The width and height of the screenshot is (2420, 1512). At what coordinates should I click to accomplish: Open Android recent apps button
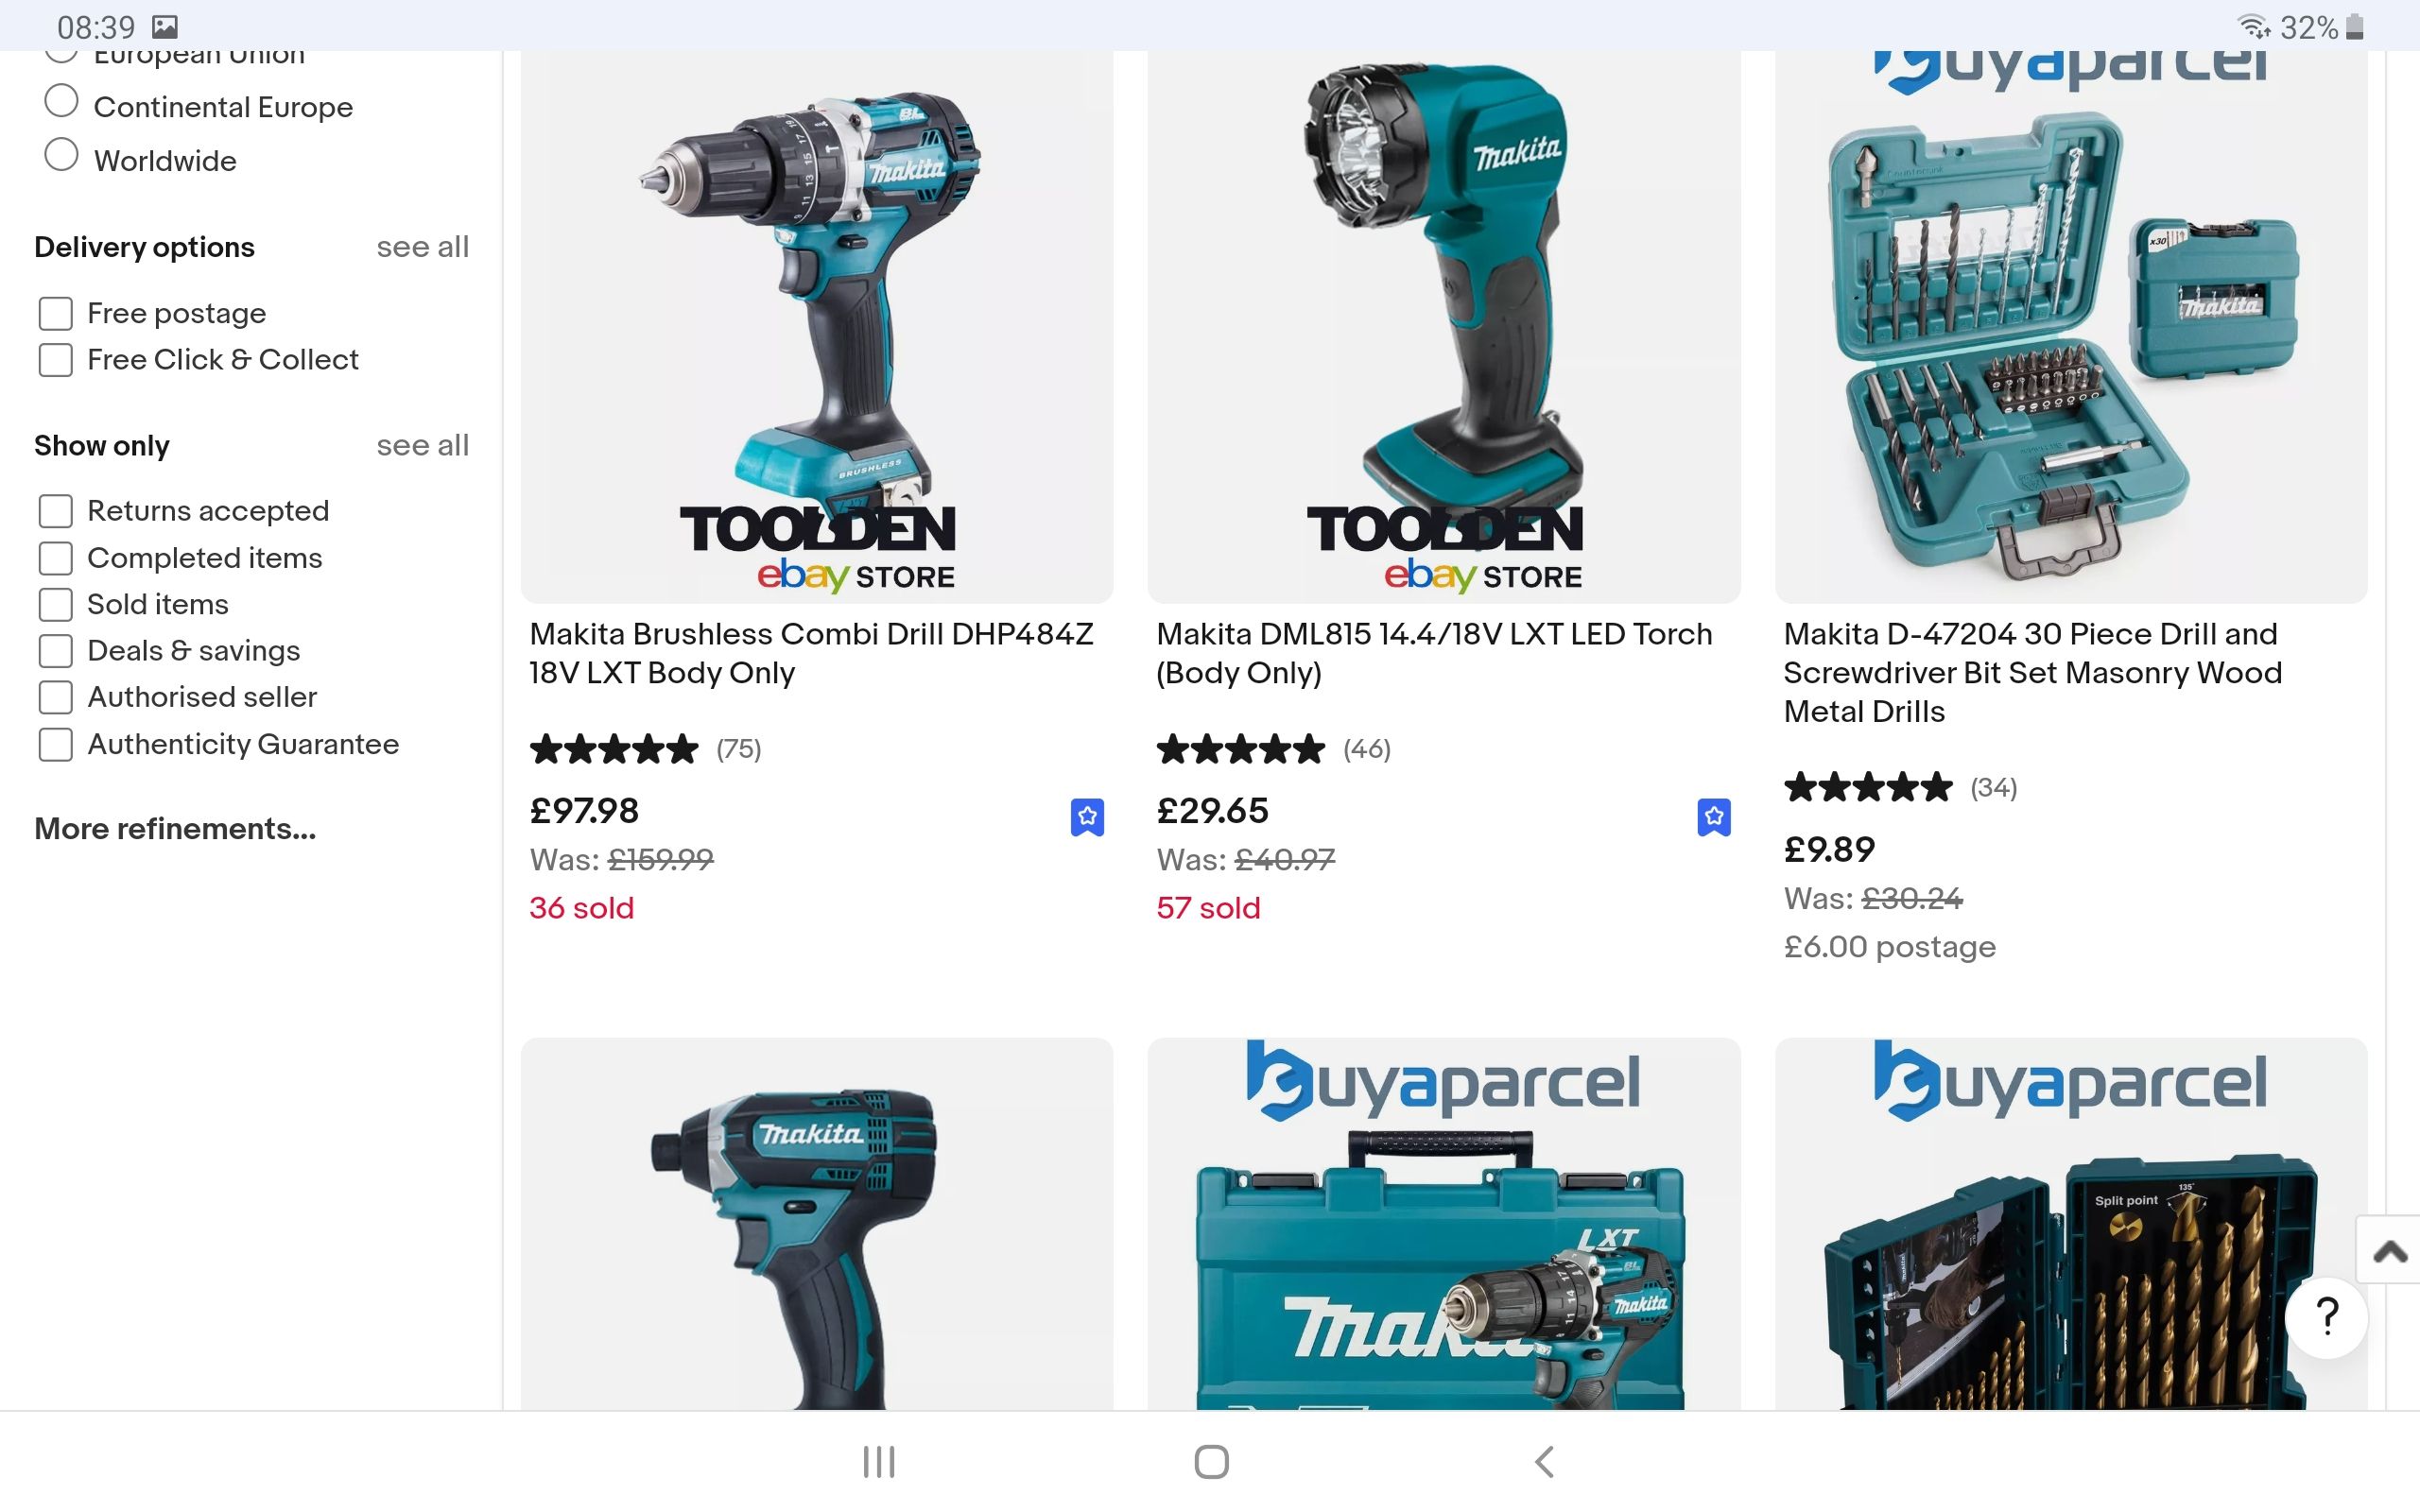[x=879, y=1461]
